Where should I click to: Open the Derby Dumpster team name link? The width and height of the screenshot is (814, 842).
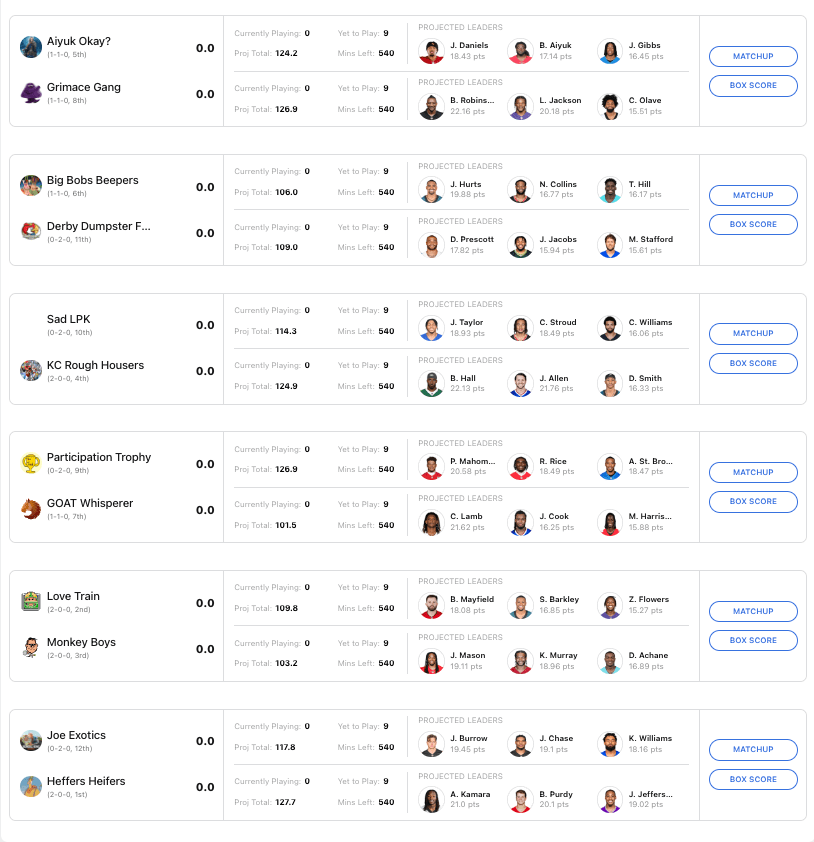98,226
